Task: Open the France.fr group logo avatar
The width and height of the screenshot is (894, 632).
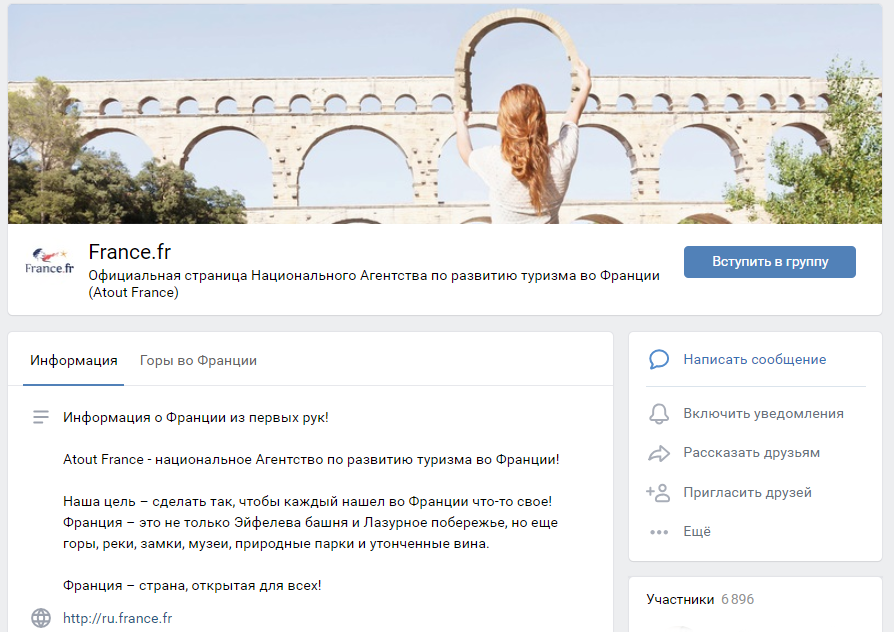Action: tap(50, 263)
